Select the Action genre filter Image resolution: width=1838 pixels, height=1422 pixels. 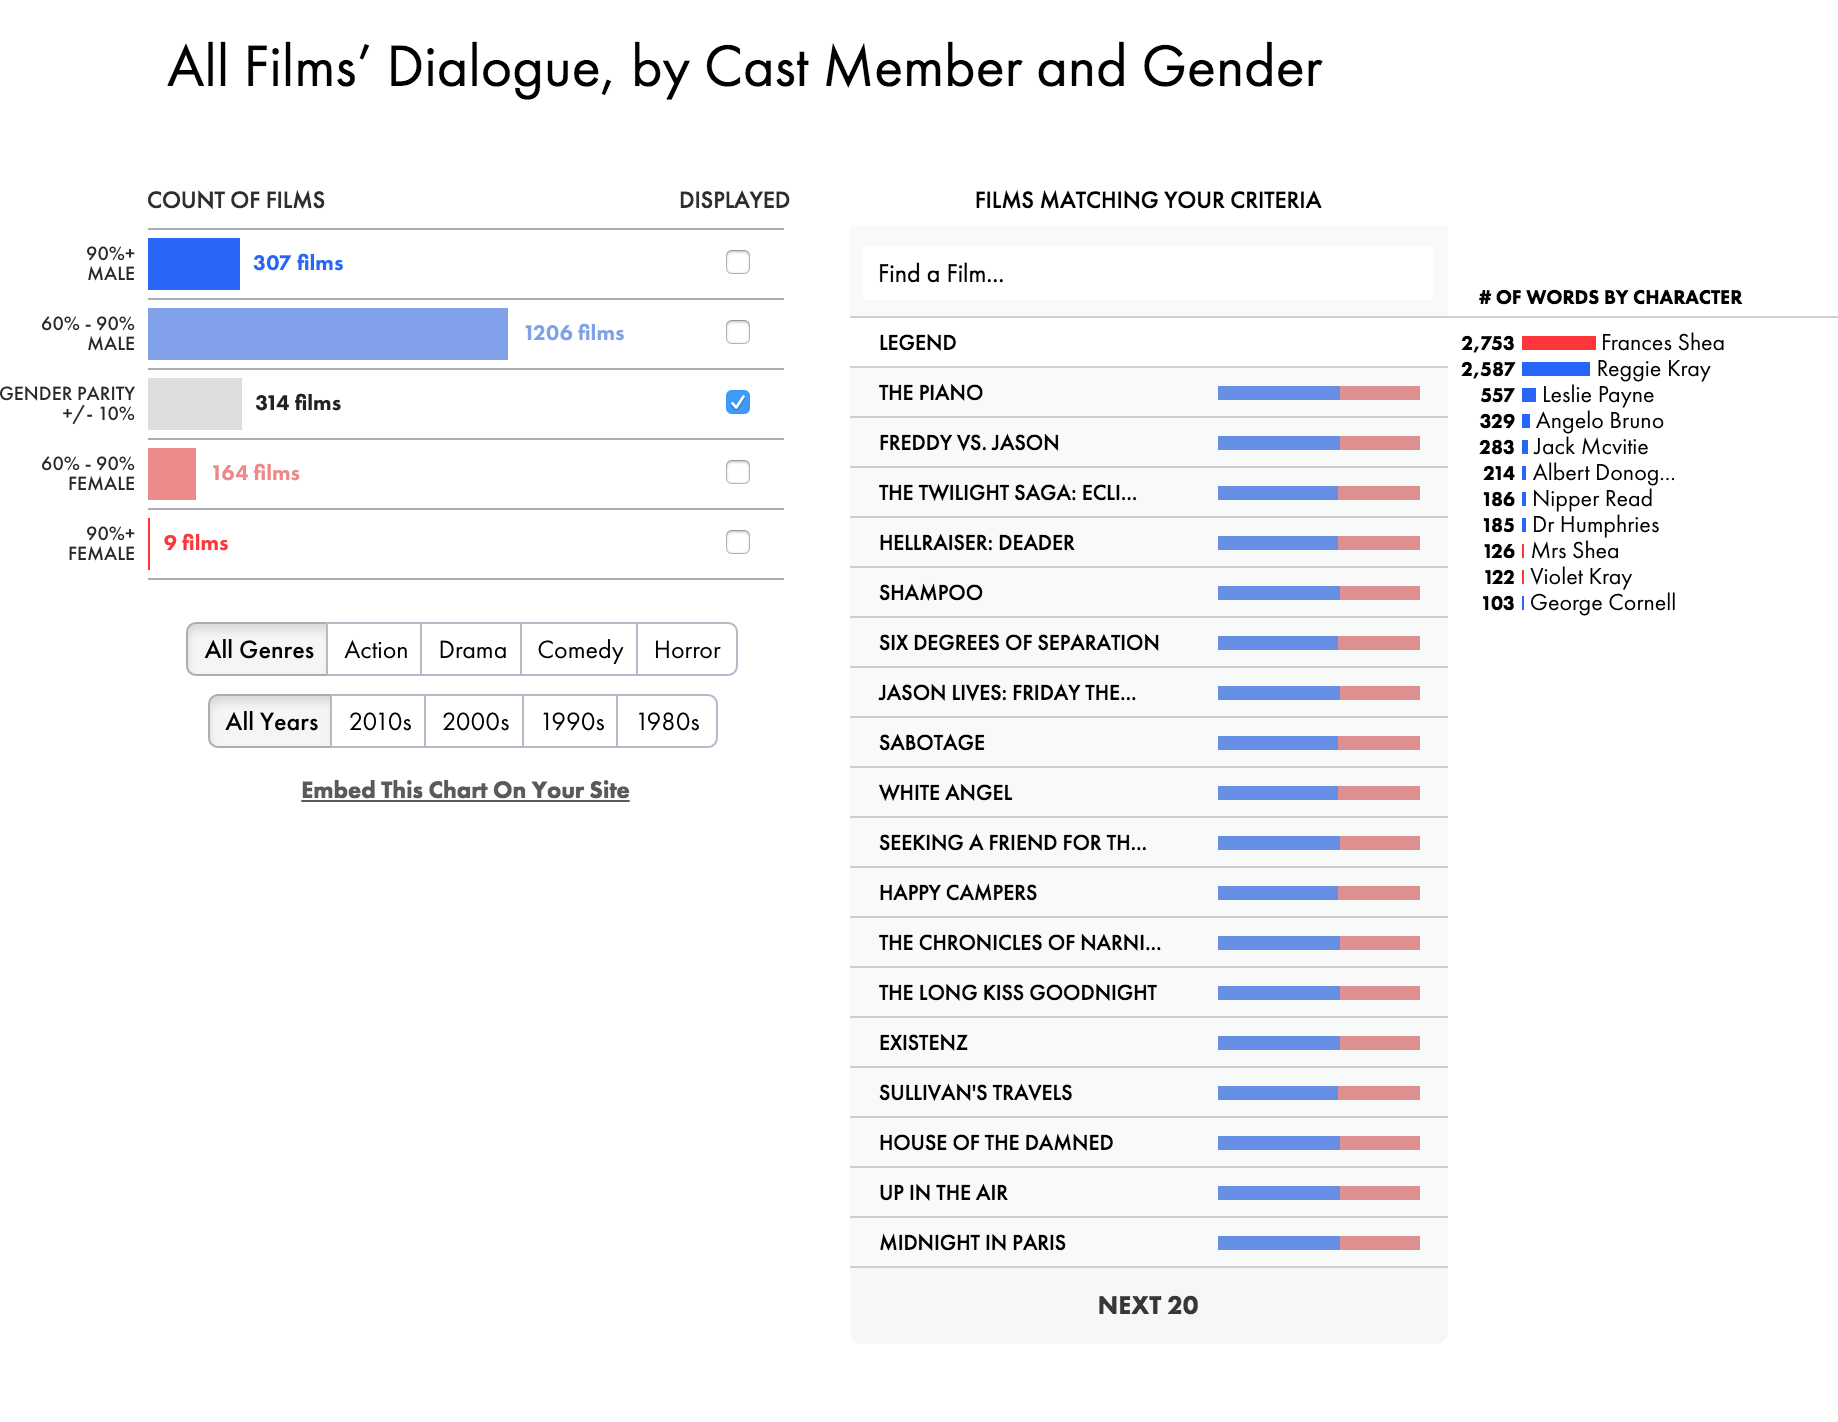tap(374, 649)
